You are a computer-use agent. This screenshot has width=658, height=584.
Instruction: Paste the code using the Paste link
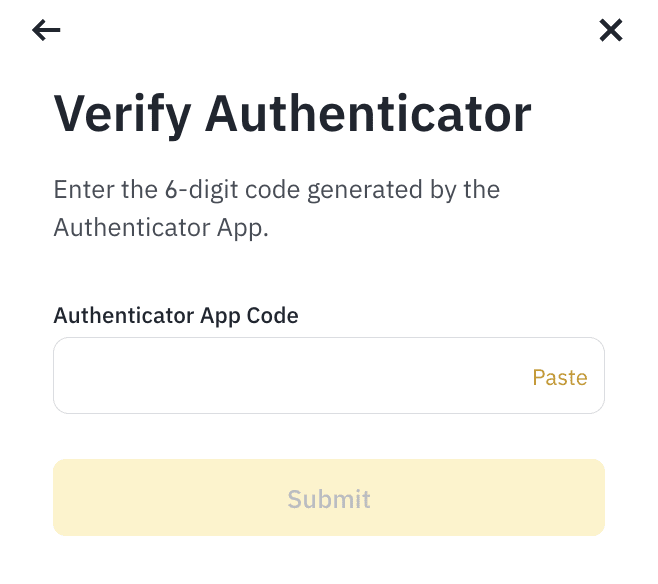point(560,377)
